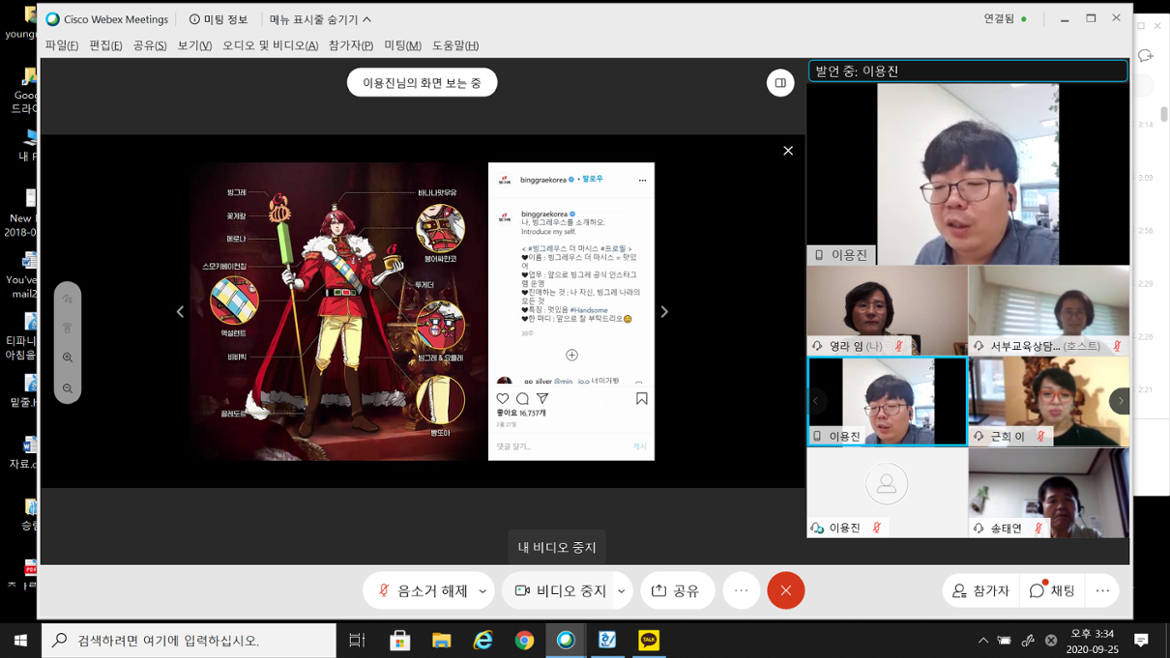Toggle the side panel layout icon
The image size is (1170, 658).
[x=780, y=83]
